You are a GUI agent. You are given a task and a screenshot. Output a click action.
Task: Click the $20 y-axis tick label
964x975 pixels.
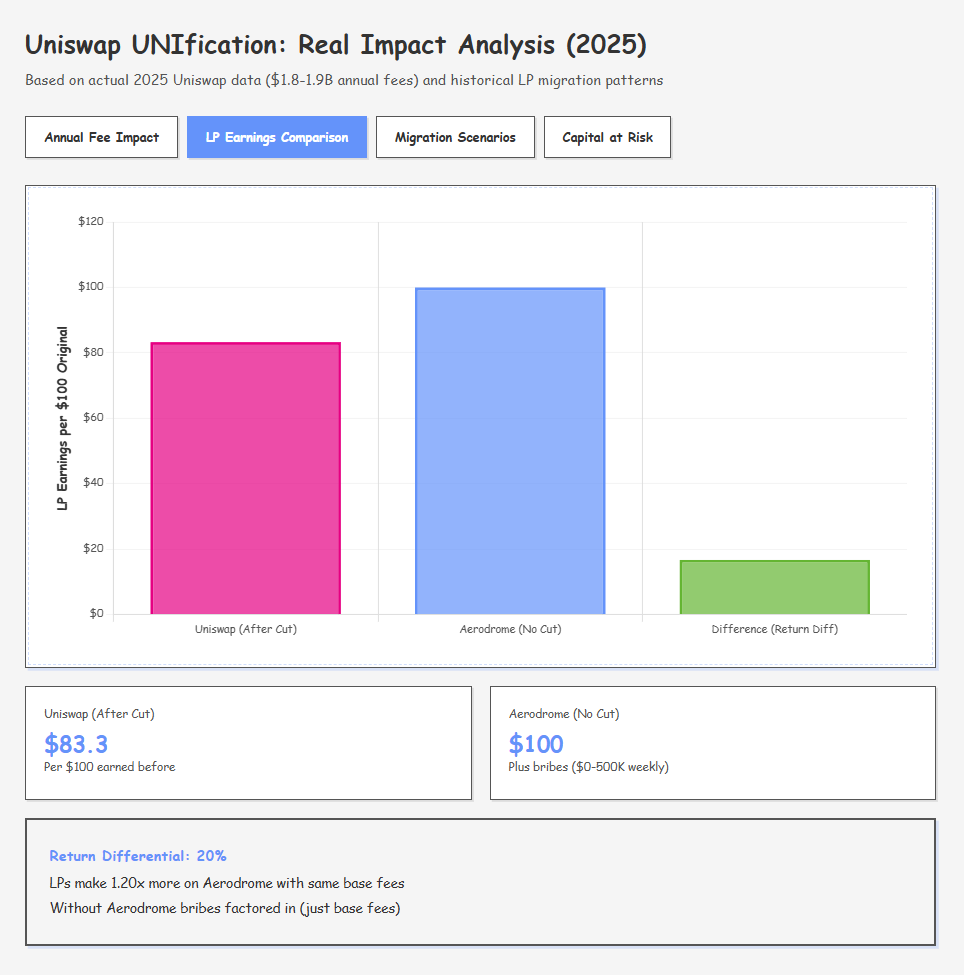93,548
